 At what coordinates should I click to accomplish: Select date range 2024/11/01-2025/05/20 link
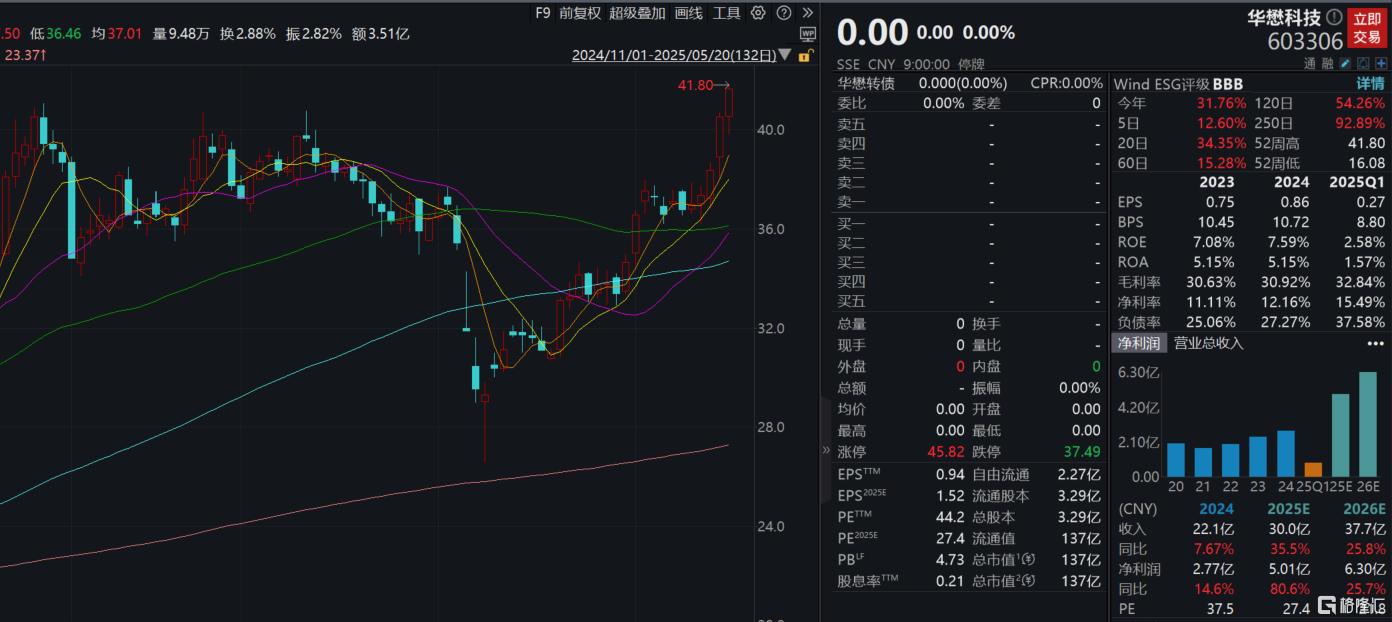click(x=673, y=56)
